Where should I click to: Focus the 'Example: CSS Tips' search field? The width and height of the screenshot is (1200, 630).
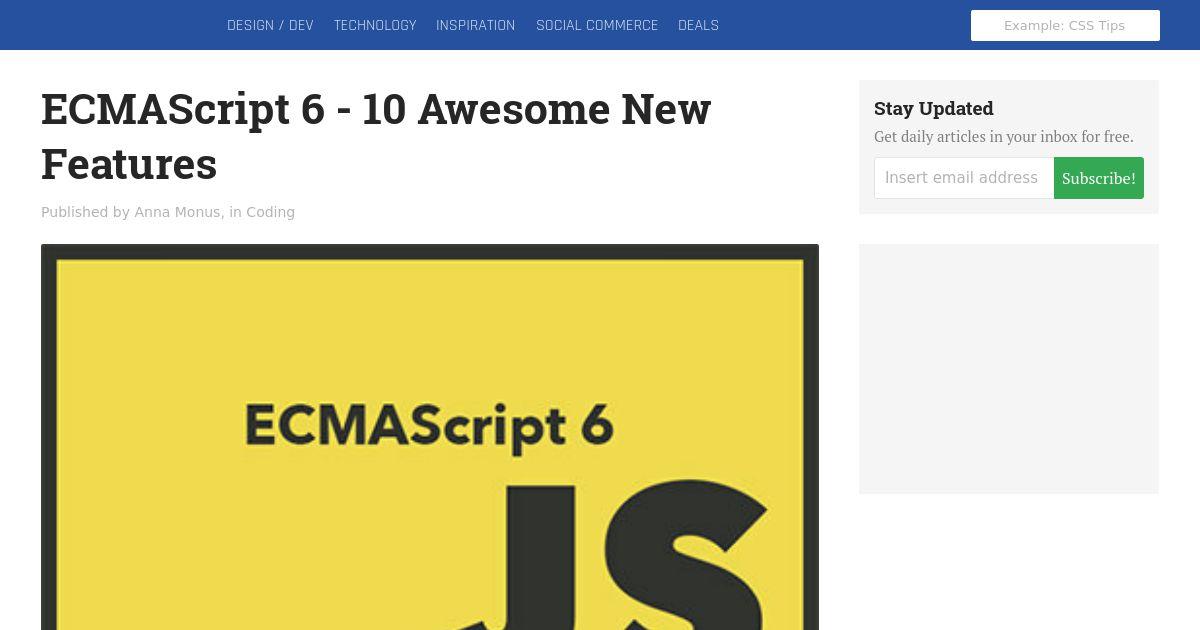(x=1065, y=25)
